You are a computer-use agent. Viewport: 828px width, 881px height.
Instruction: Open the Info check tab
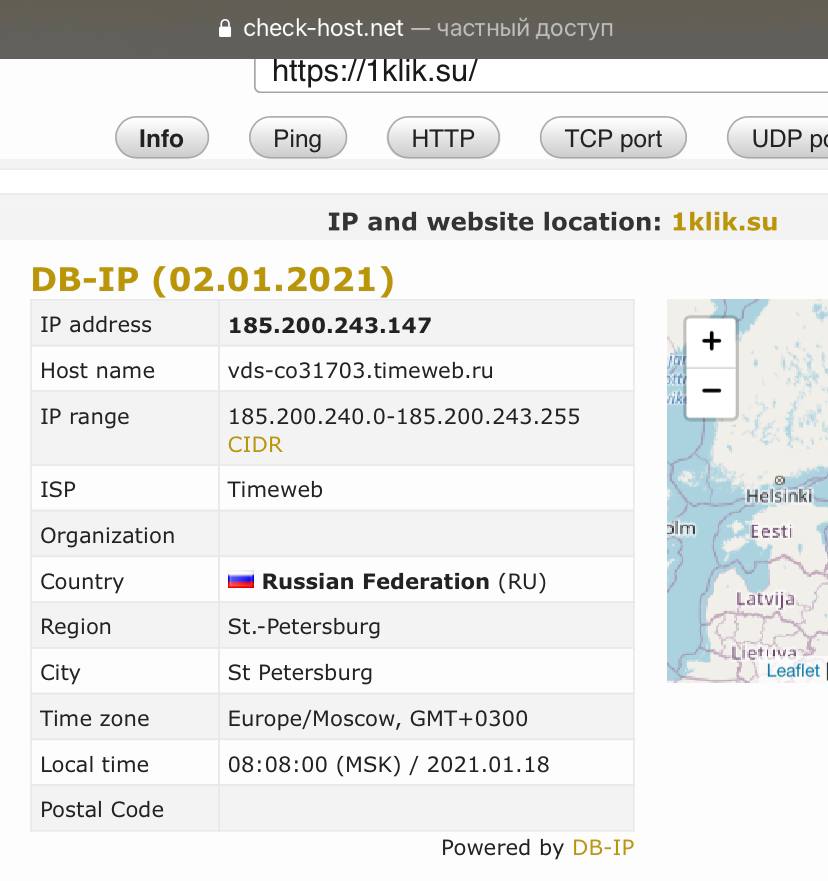pos(162,138)
